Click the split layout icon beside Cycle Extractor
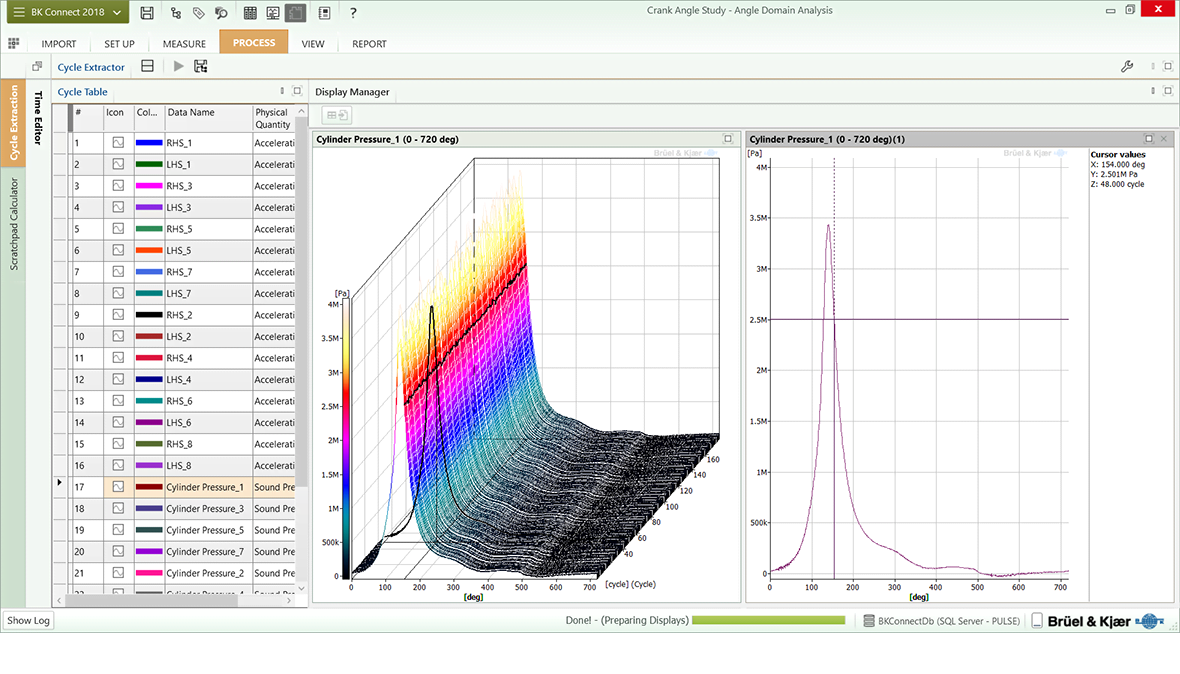 147,66
